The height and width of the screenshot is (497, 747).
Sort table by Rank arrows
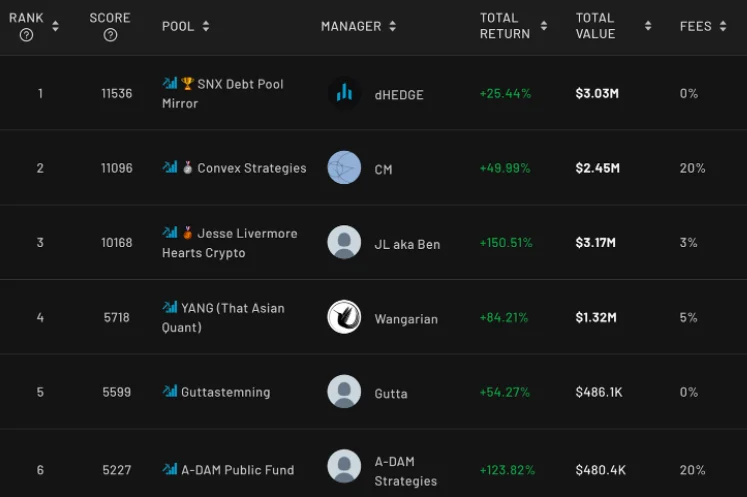[x=55, y=26]
